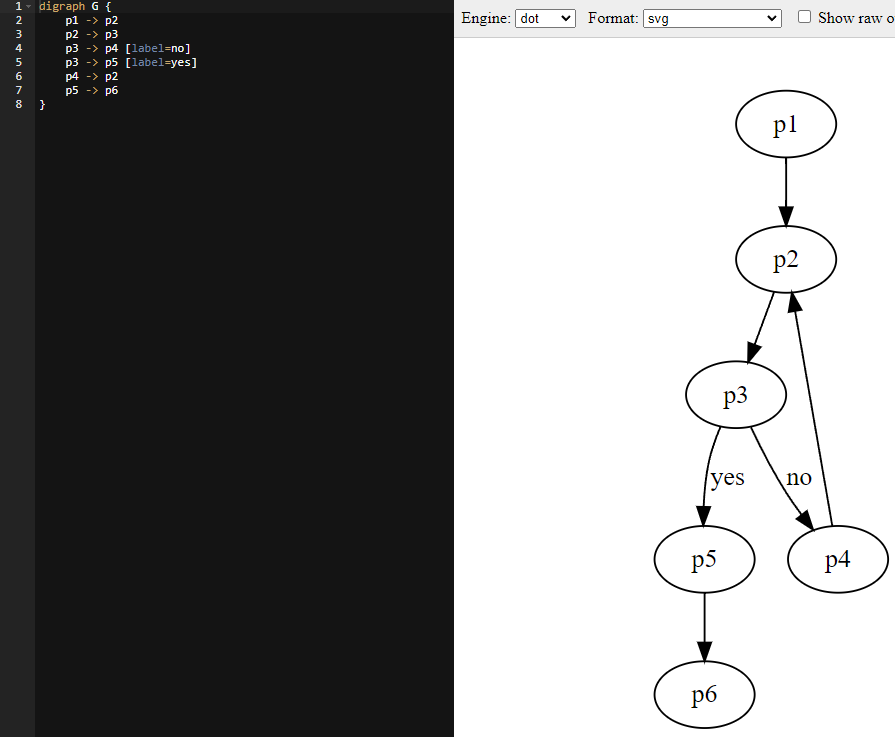Click the "label=yes" attribute in the code

pyautogui.click(x=161, y=62)
